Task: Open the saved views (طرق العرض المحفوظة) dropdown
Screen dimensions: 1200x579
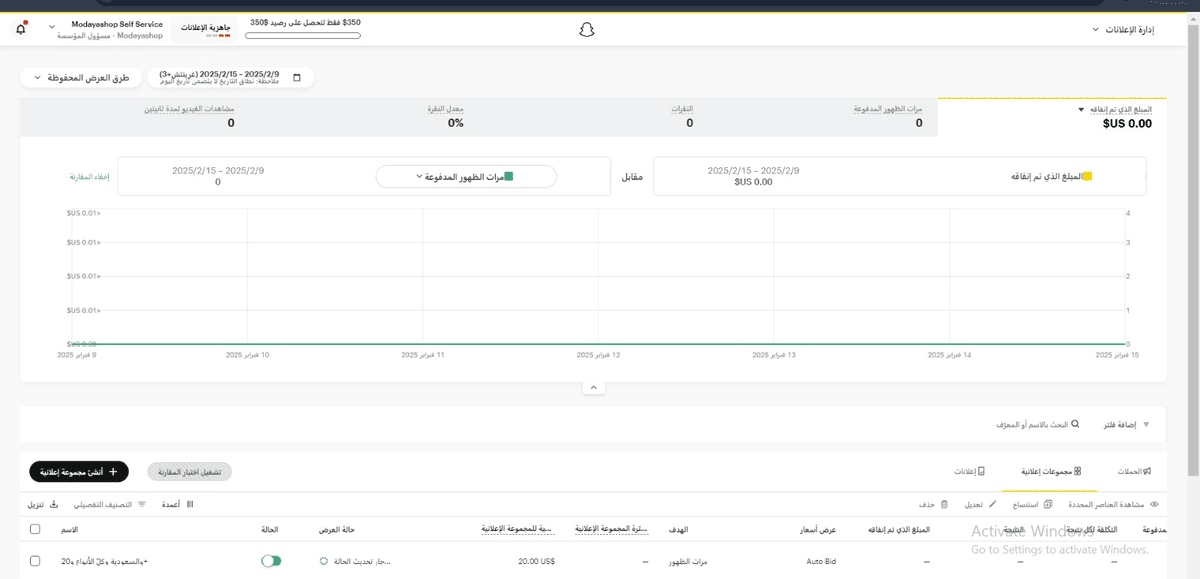Action: point(80,76)
